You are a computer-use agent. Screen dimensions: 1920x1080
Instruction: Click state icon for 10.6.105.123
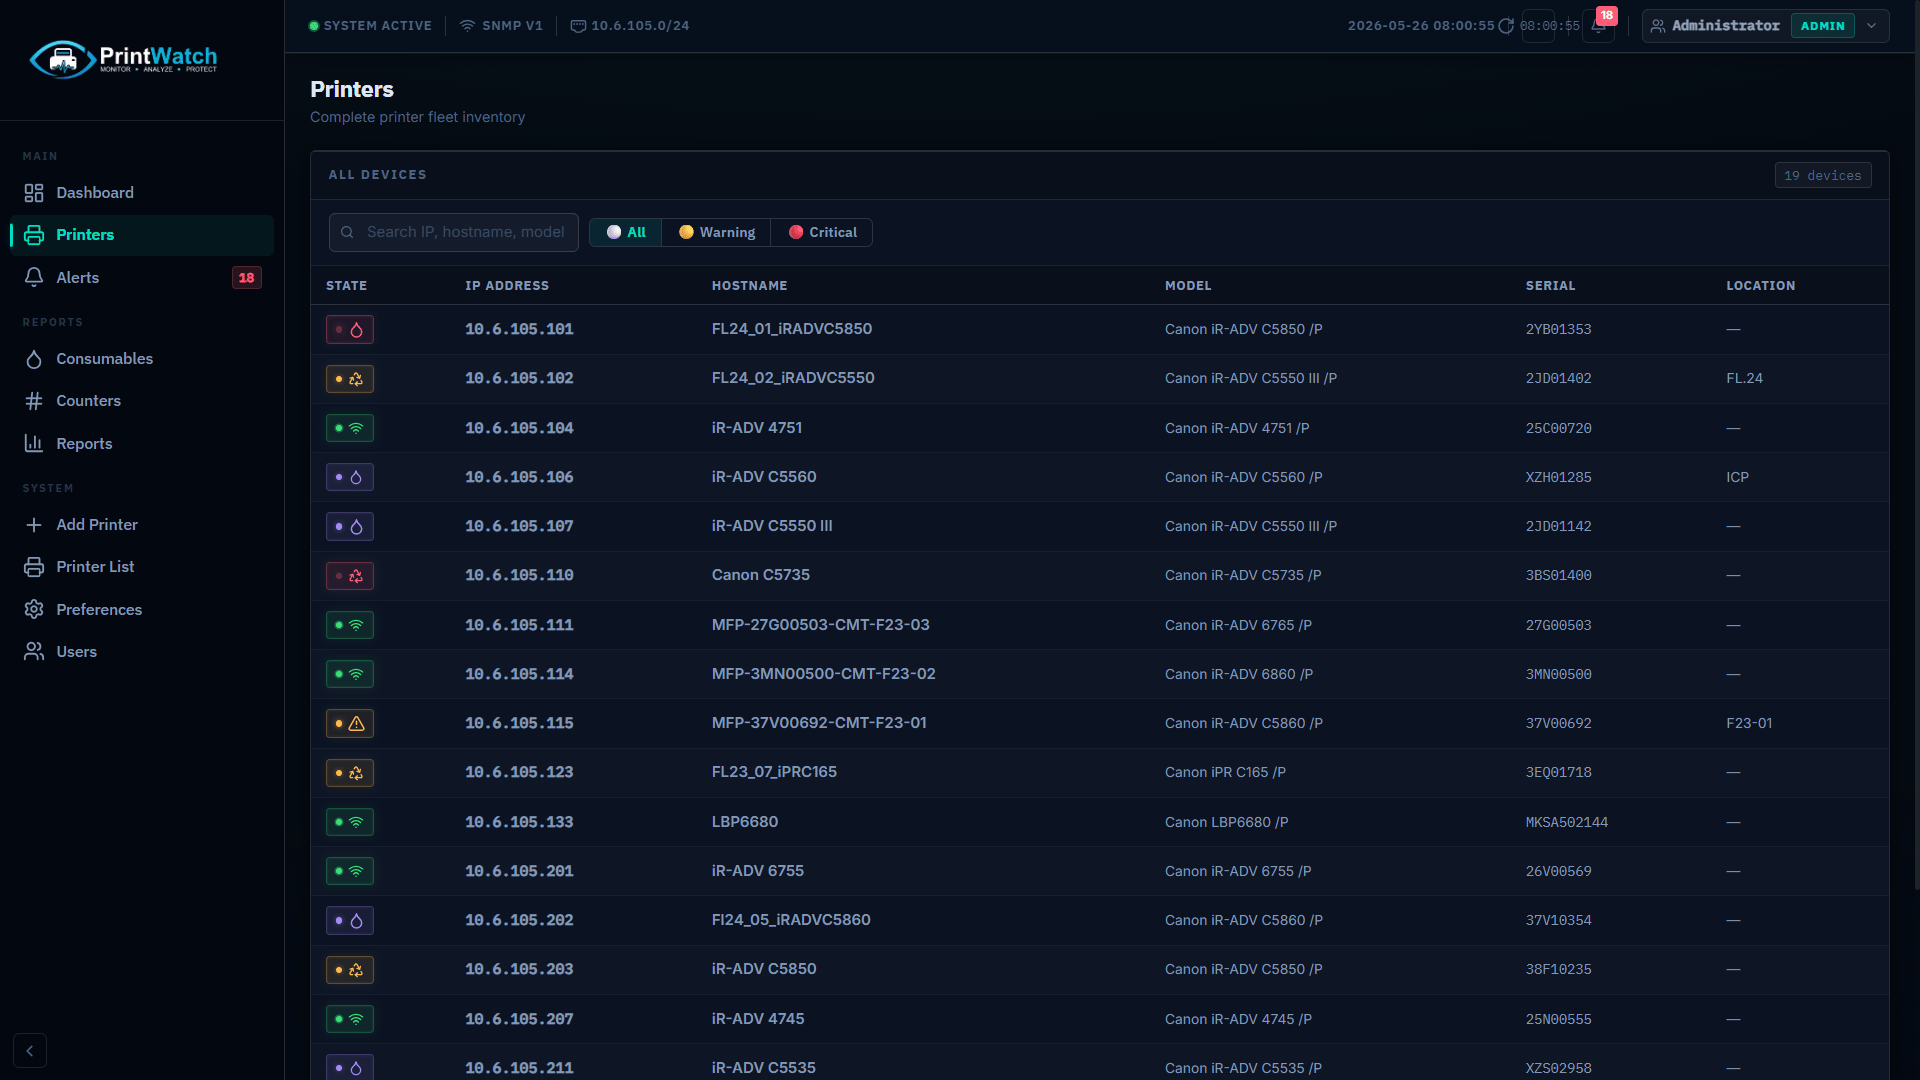pyautogui.click(x=350, y=773)
